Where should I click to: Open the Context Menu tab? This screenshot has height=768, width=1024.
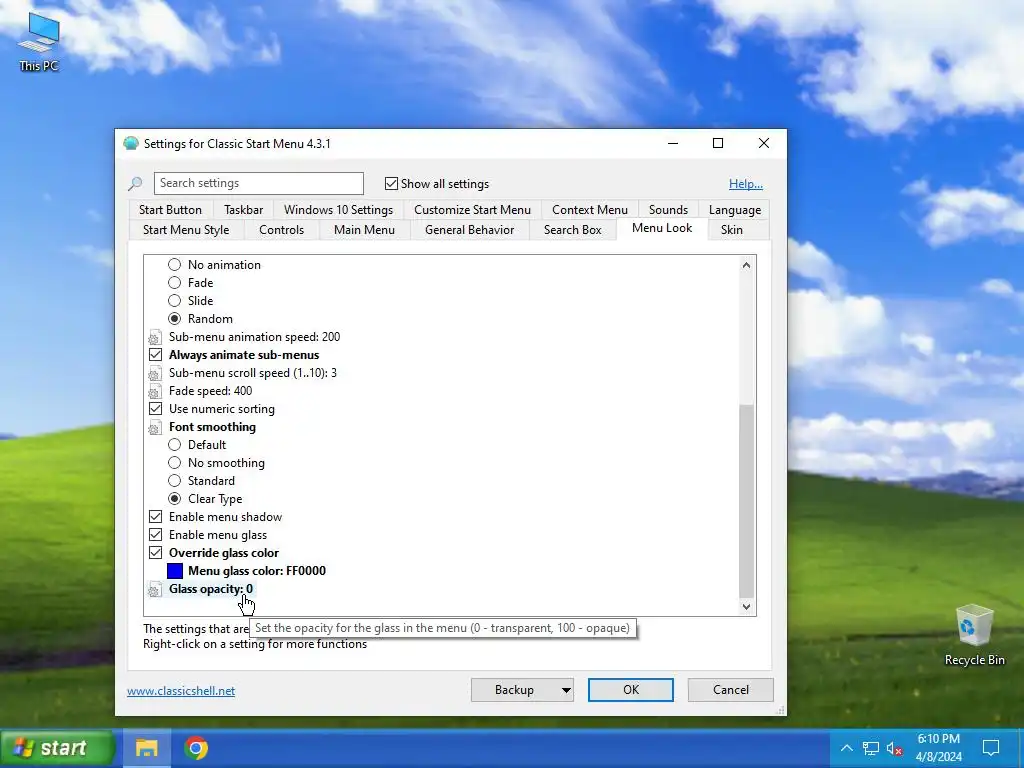590,210
